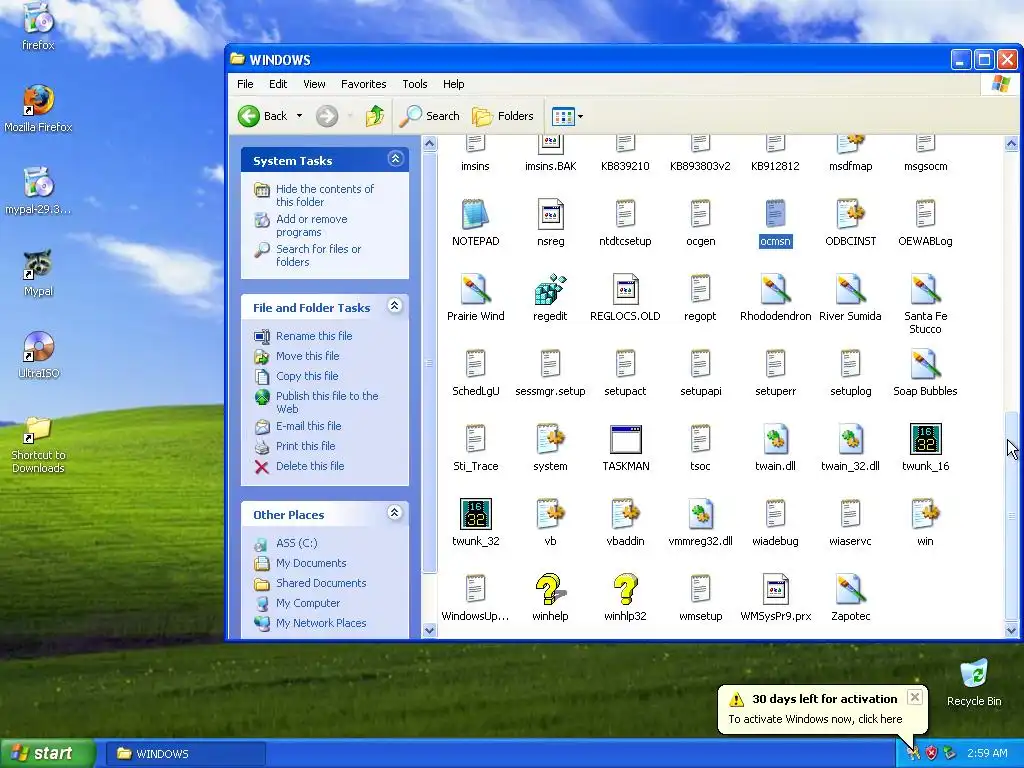Click E-mail this file link
This screenshot has height=768, width=1024.
coord(308,426)
